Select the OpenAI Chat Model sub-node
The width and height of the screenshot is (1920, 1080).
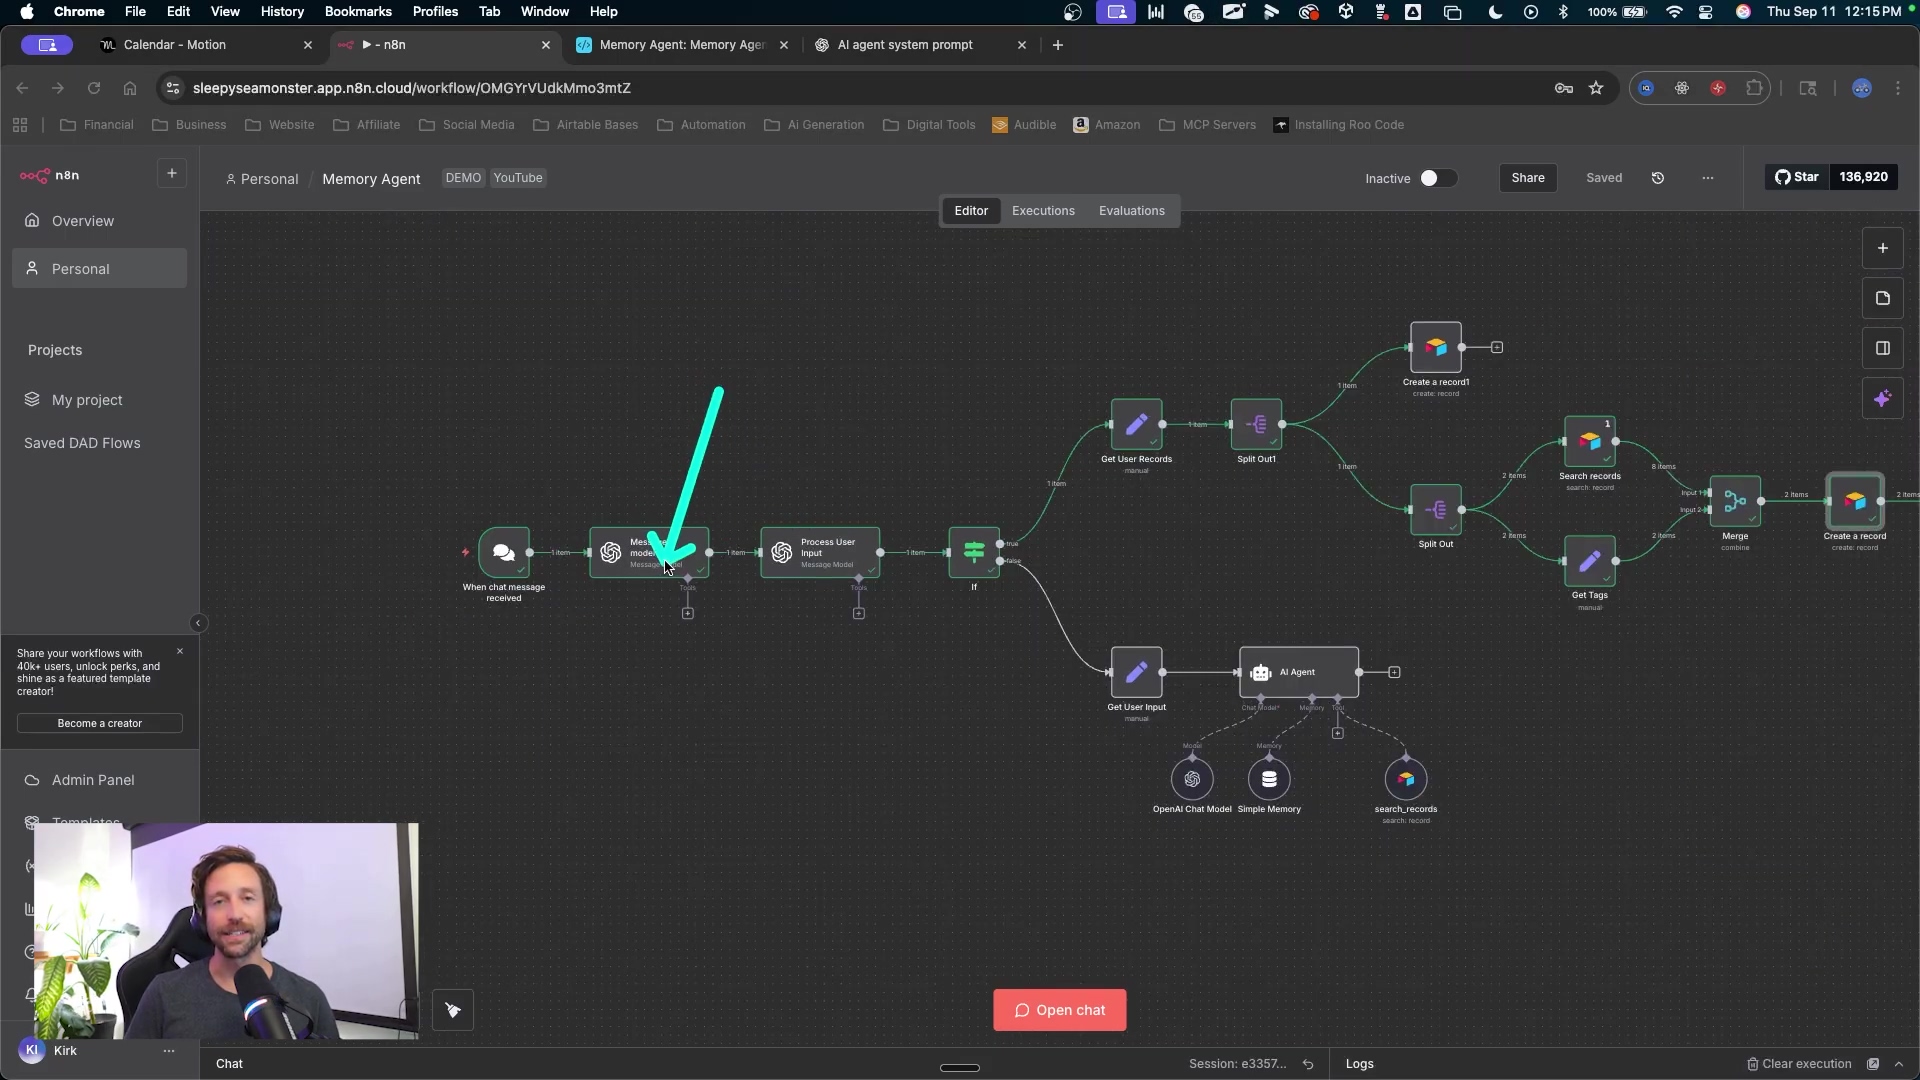coord(1192,779)
